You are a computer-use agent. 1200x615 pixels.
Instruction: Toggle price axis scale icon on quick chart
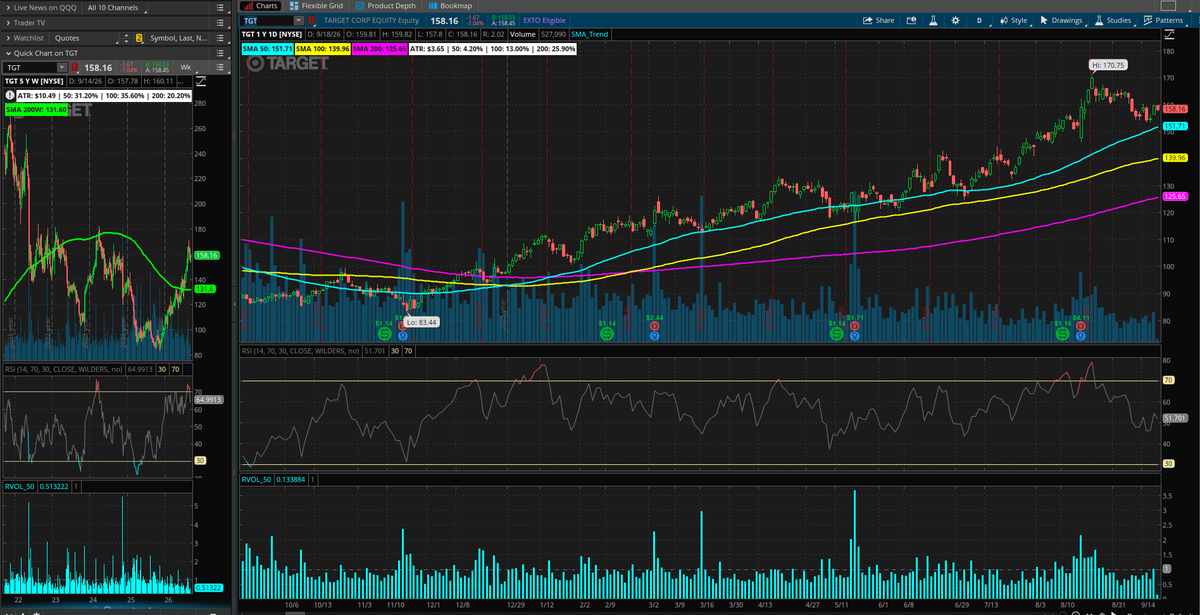[200, 81]
